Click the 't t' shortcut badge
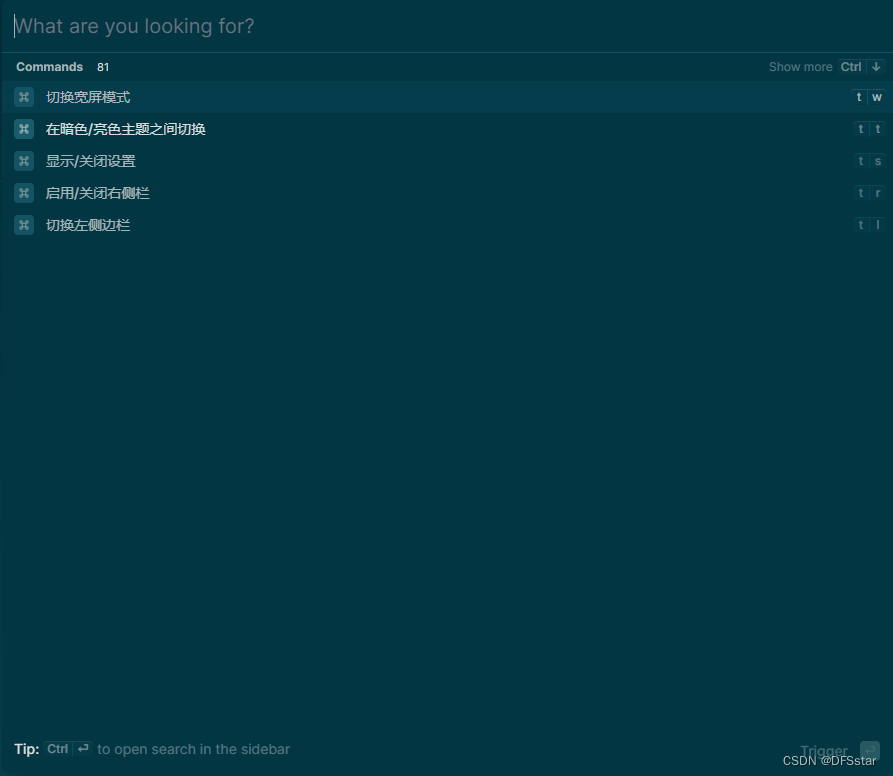Viewport: 893px width, 776px height. coord(869,129)
